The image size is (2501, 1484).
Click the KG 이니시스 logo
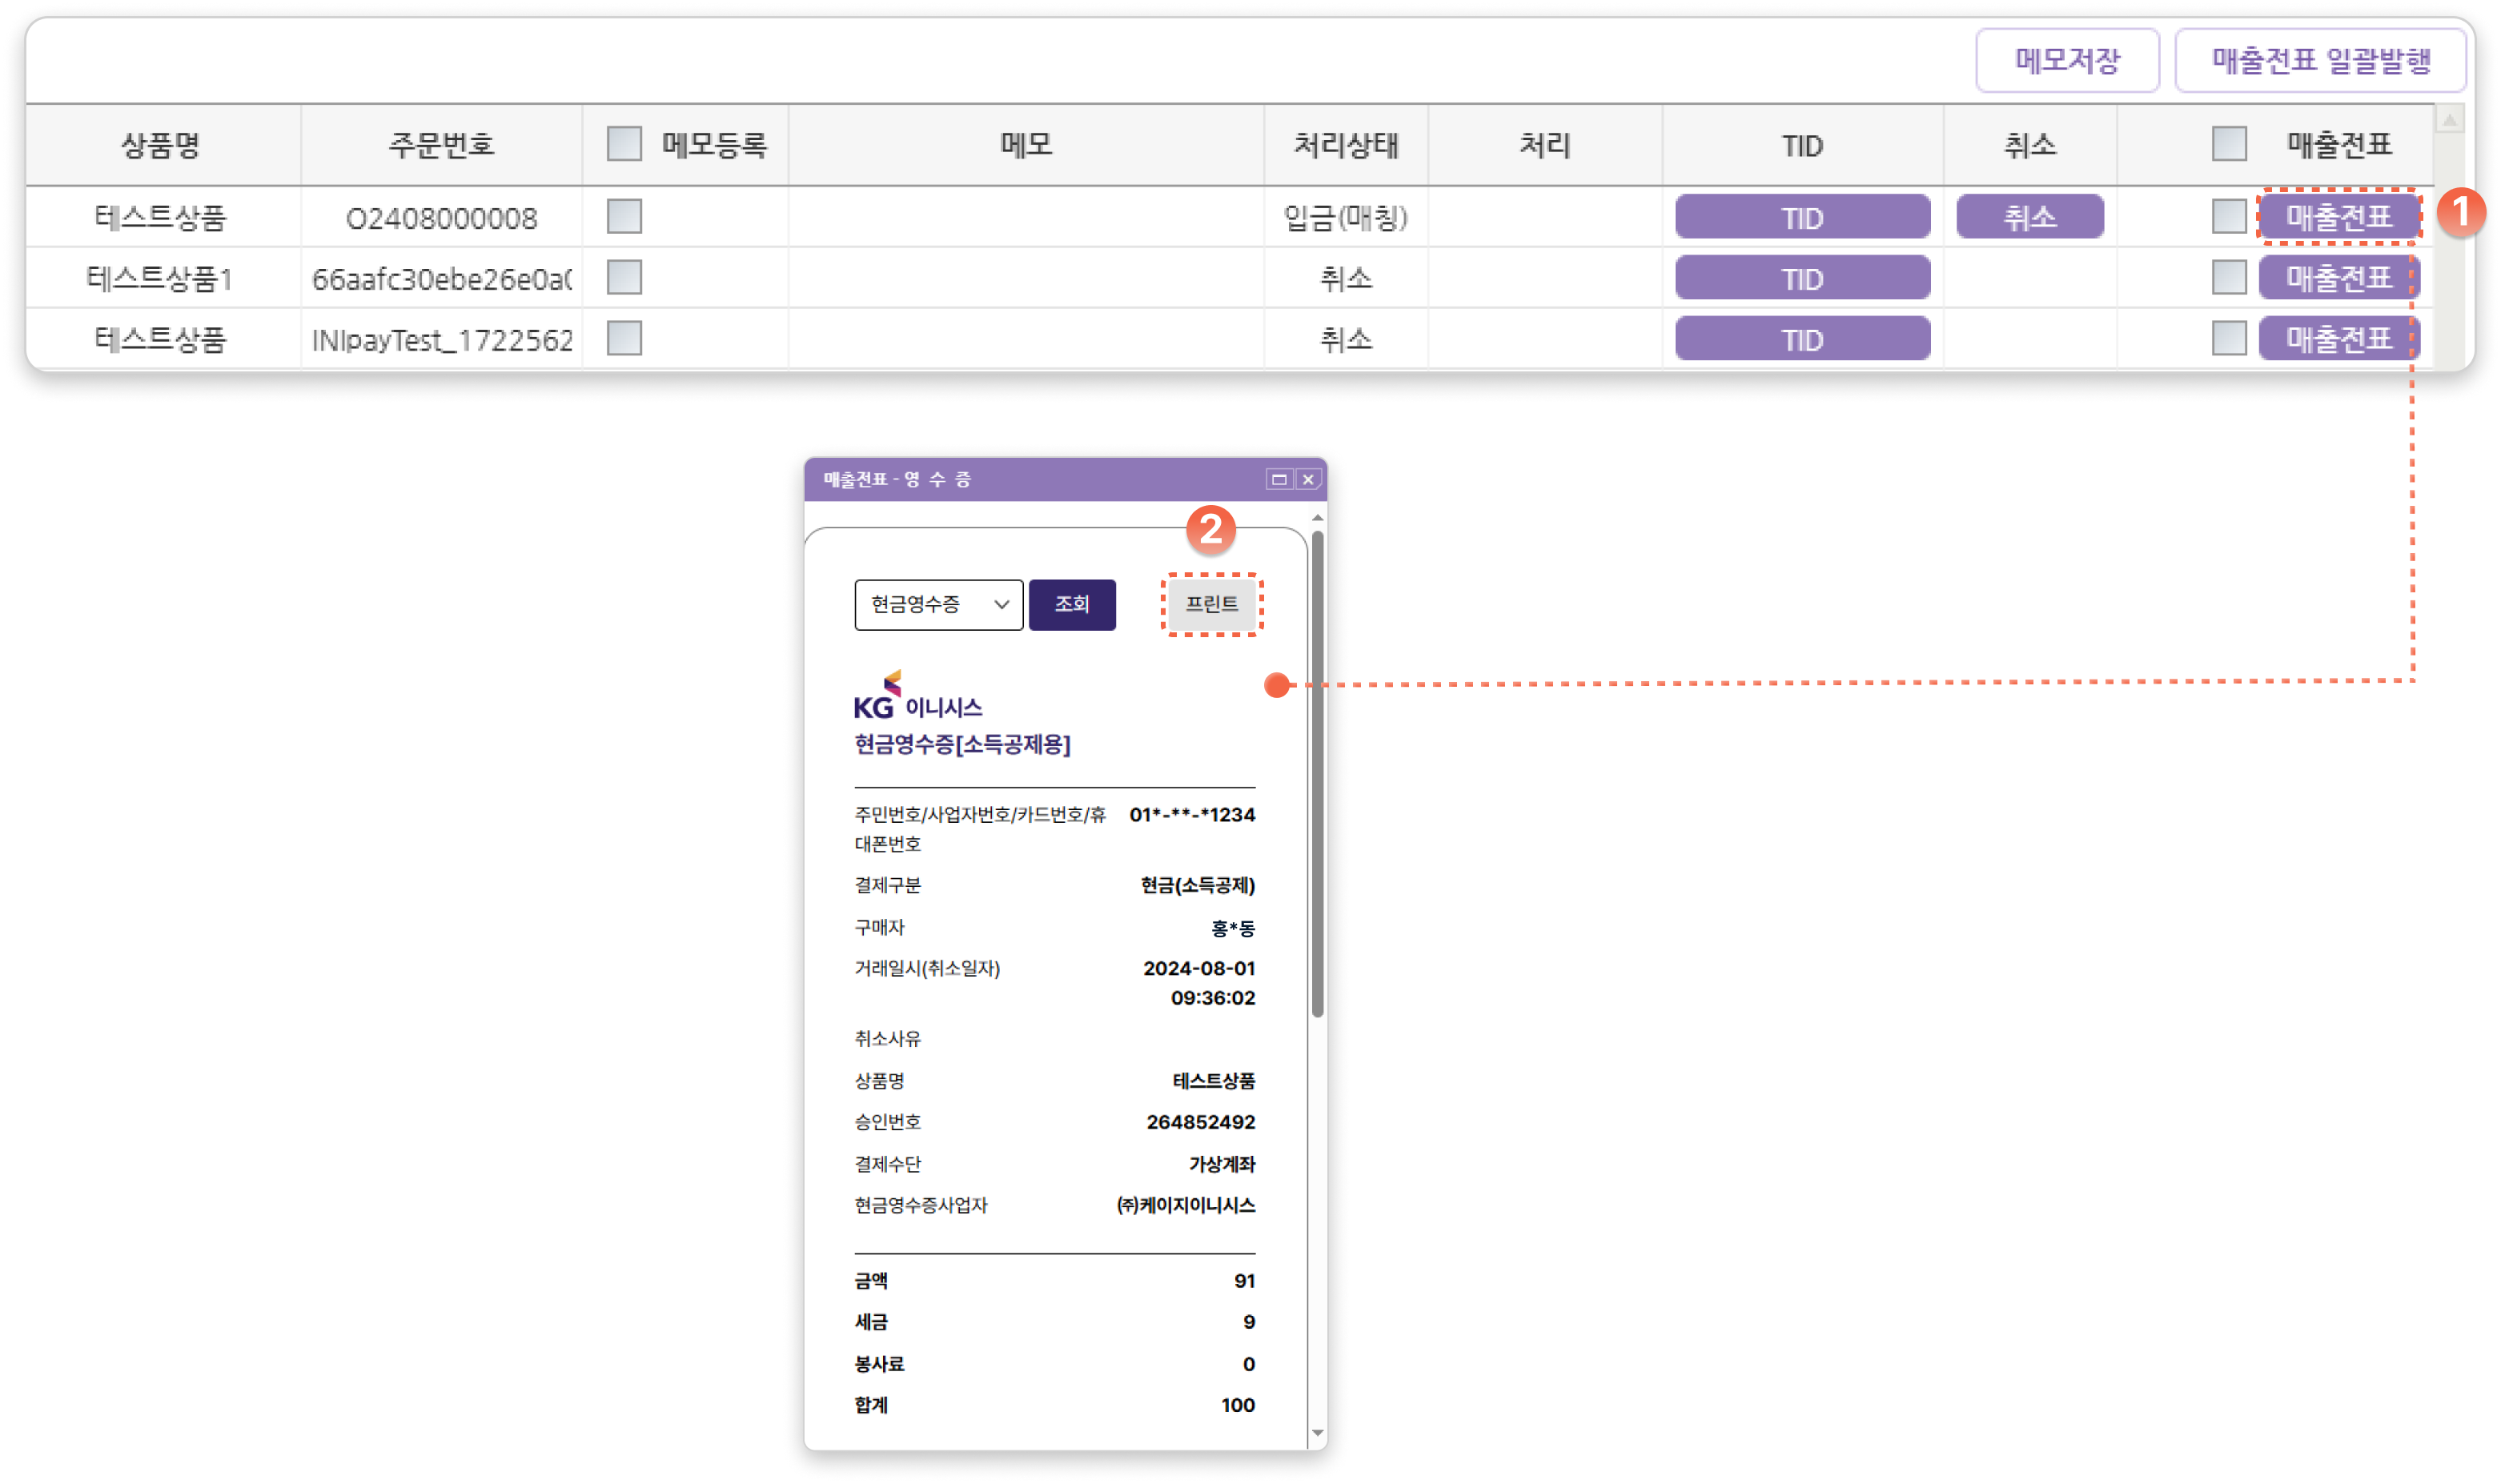click(917, 696)
